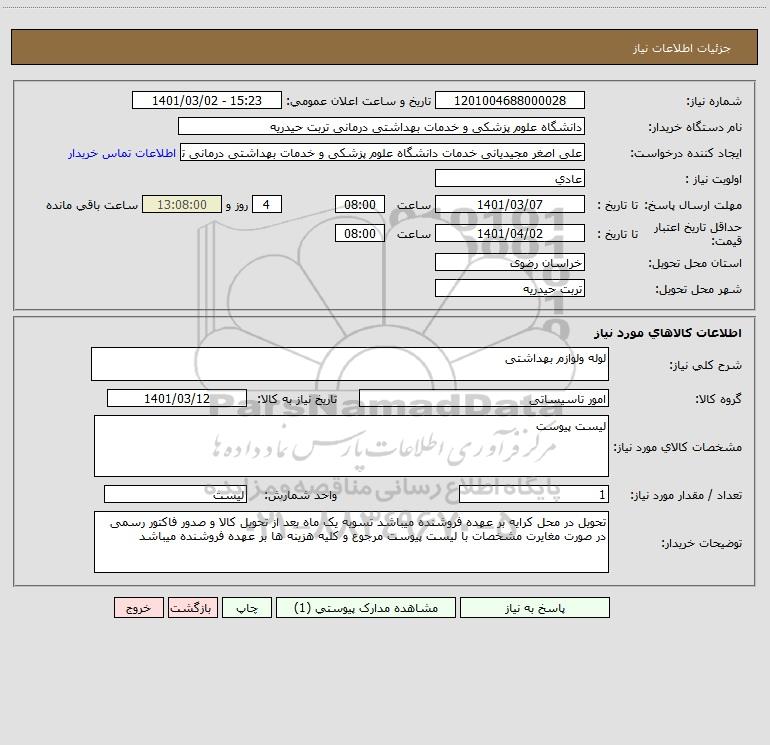Click priority field 'عادی'
770x745 pixels.
tap(510, 178)
